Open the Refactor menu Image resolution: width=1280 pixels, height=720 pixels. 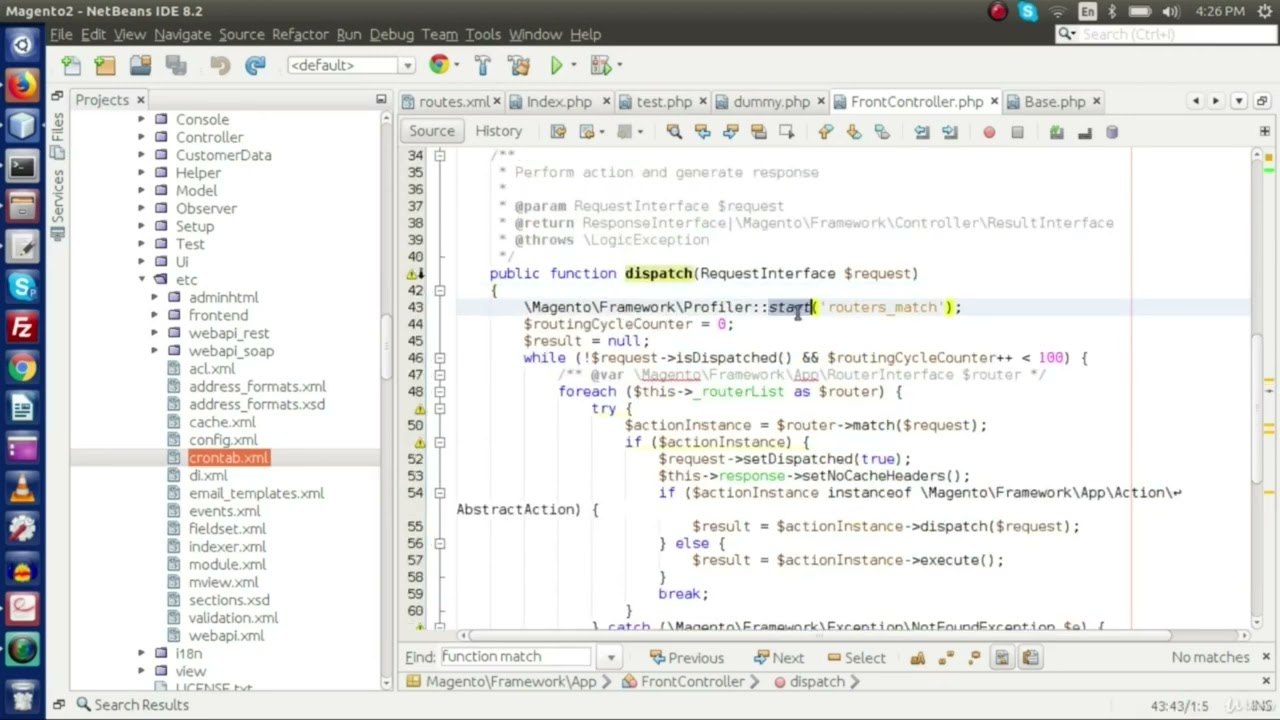(x=300, y=34)
